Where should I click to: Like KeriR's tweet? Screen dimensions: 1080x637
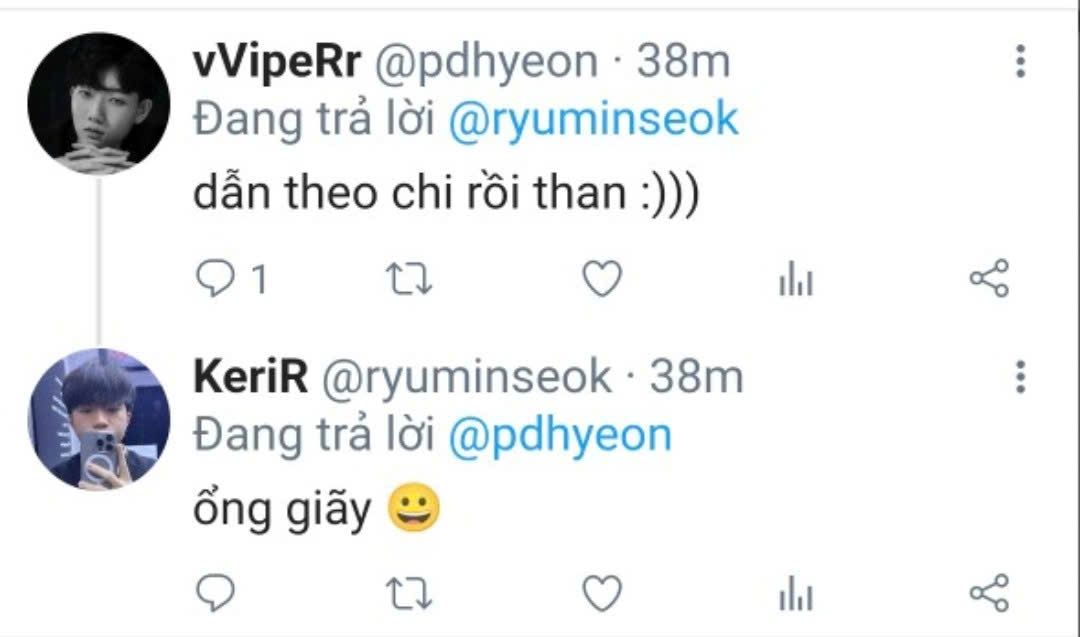(603, 594)
